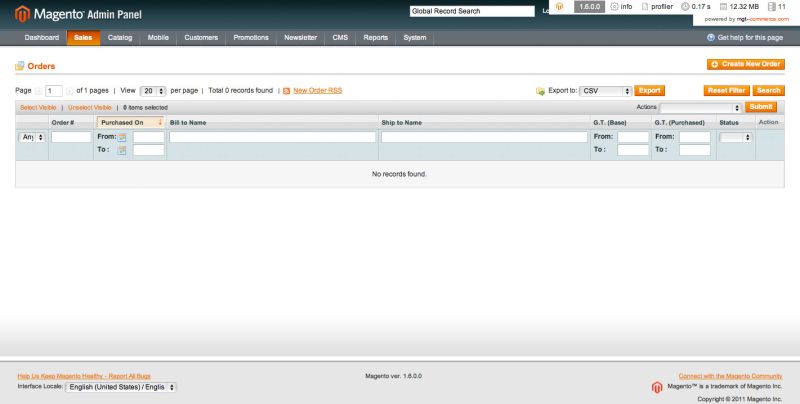
Task: Open the Actions dropdown
Action: point(700,108)
